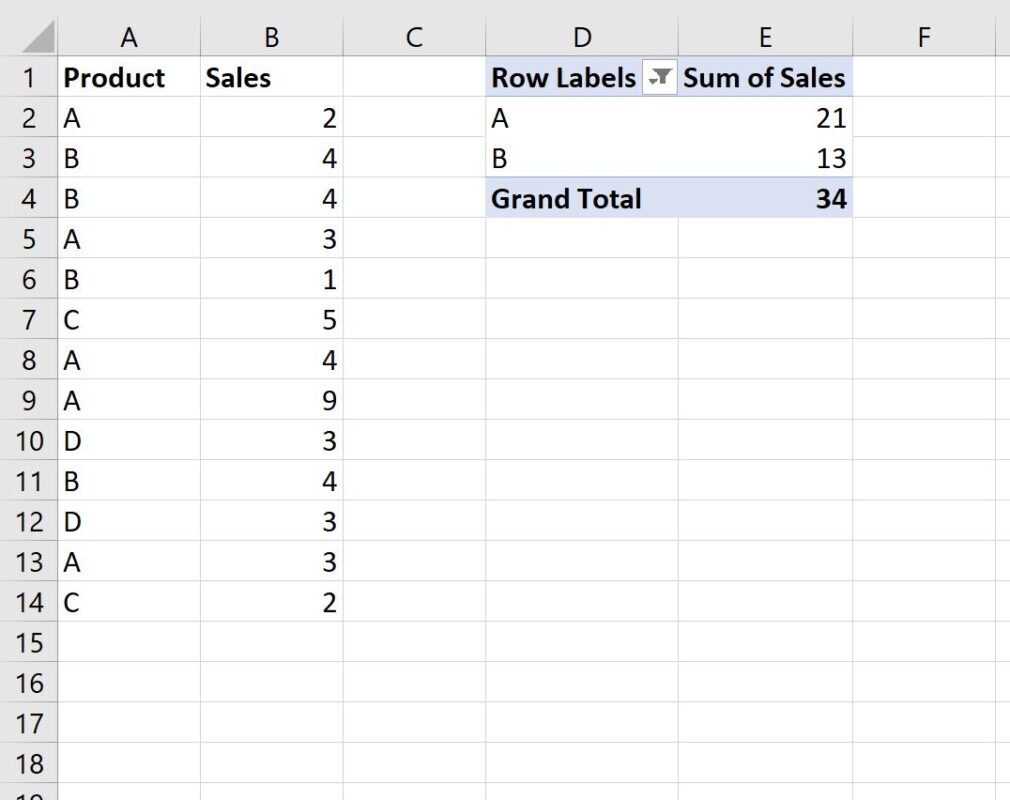Select the entire column D header

coord(581,36)
